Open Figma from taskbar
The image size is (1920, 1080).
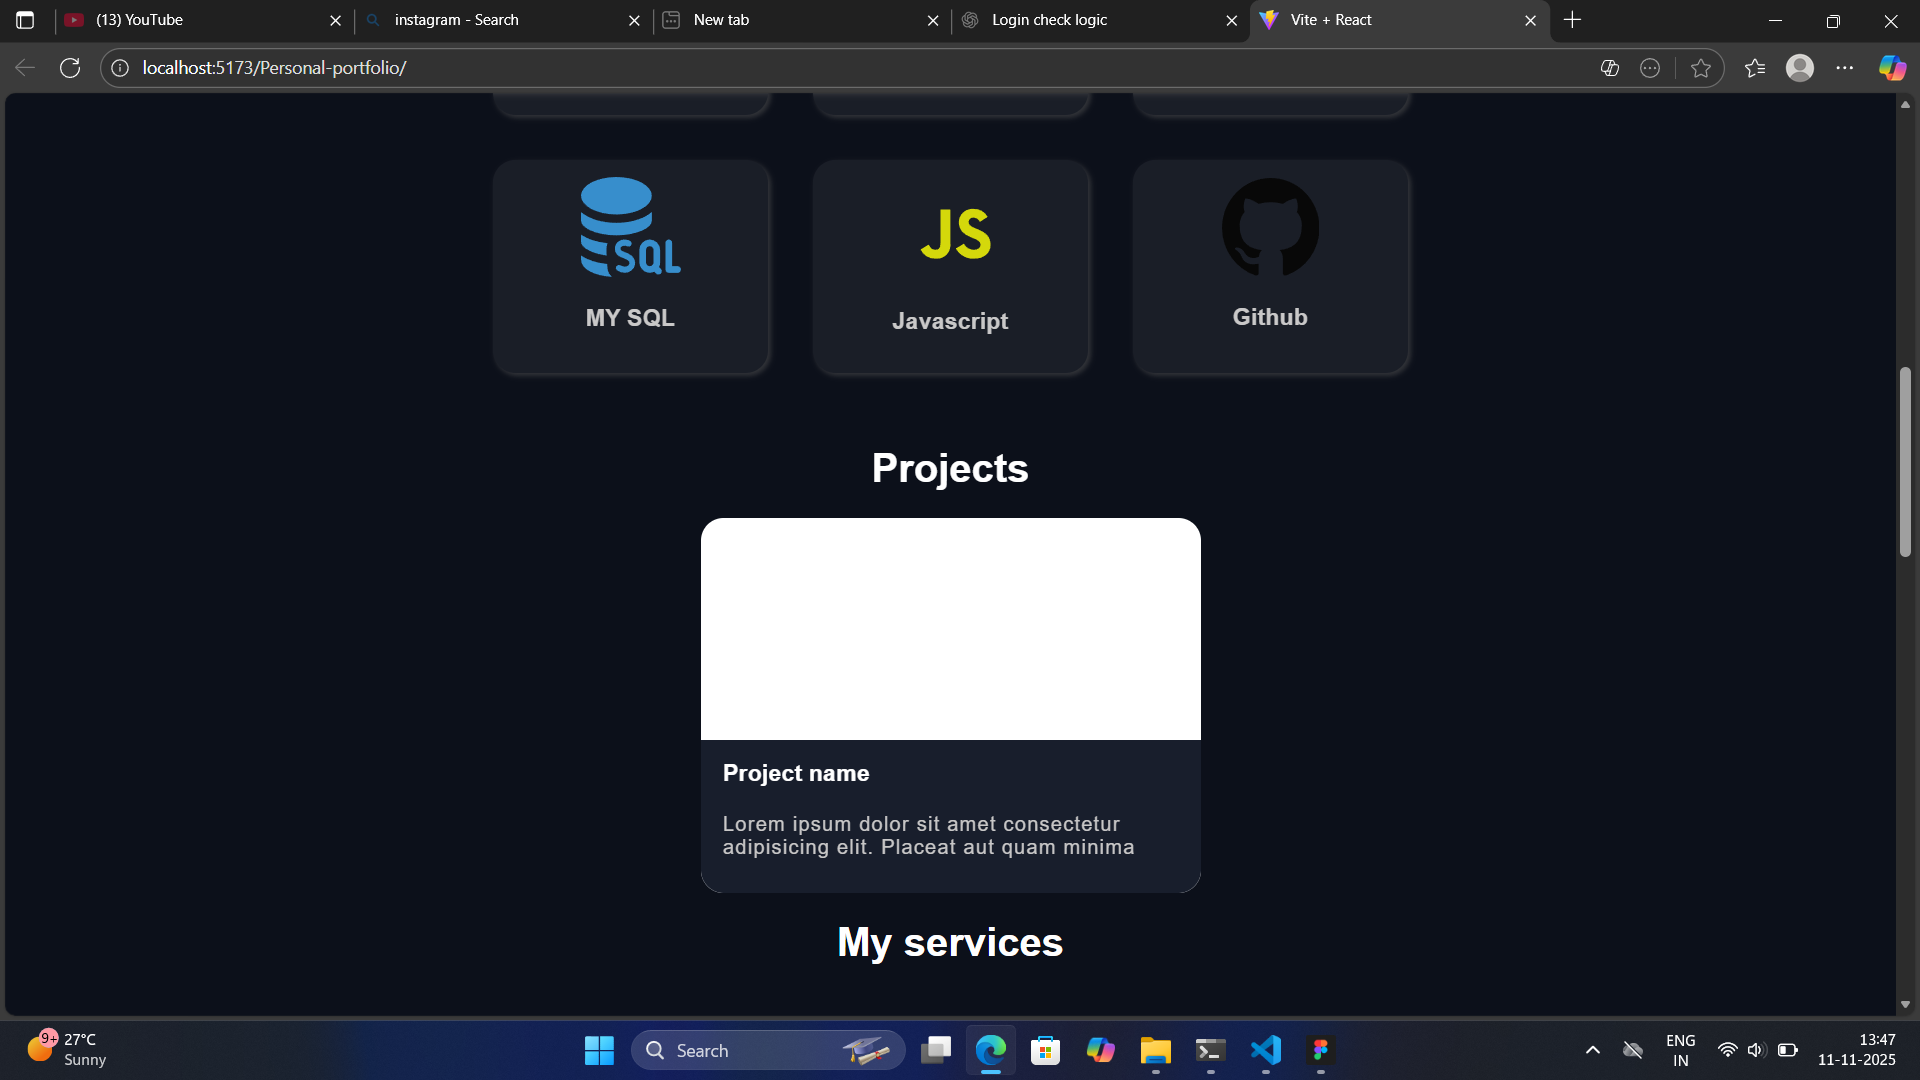[x=1321, y=1050]
